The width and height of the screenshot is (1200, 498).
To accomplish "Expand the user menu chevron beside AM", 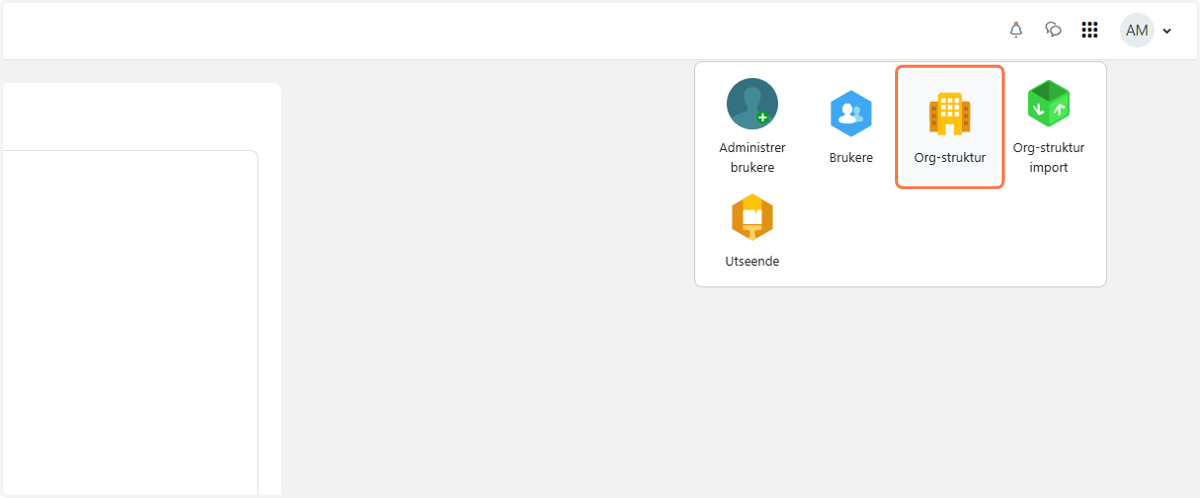I will click(x=1167, y=31).
